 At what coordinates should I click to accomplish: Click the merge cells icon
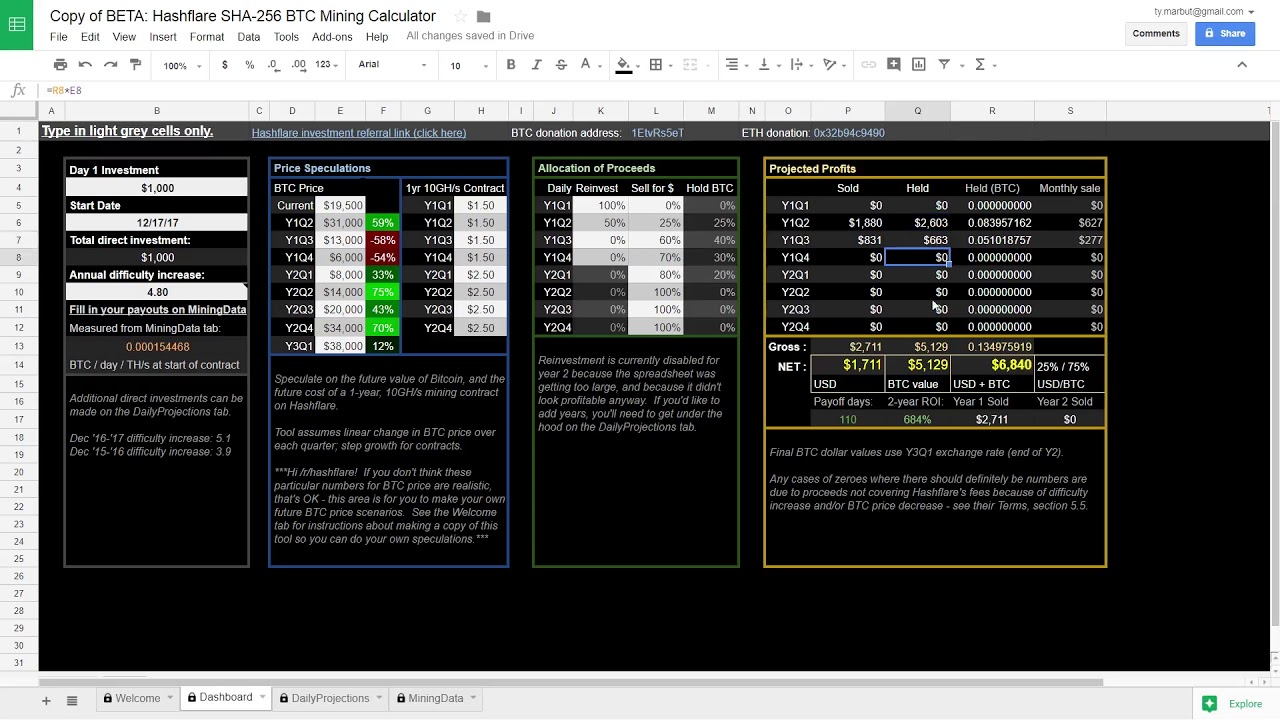(690, 64)
